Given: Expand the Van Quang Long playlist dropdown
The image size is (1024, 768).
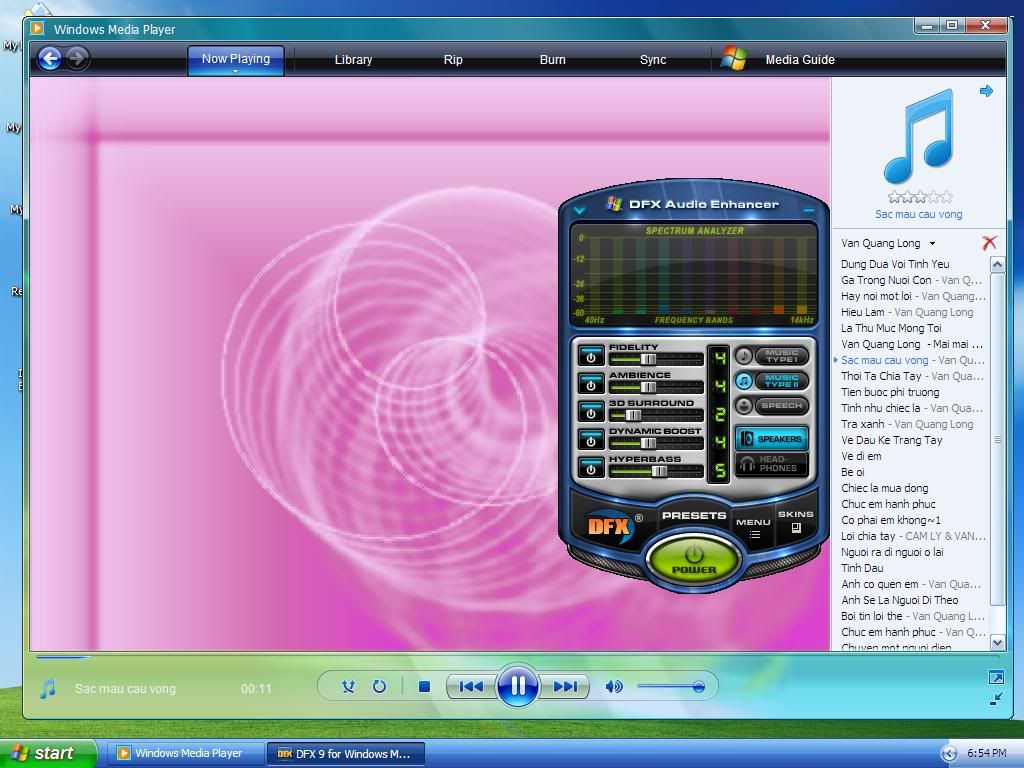Looking at the screenshot, I should tap(933, 244).
